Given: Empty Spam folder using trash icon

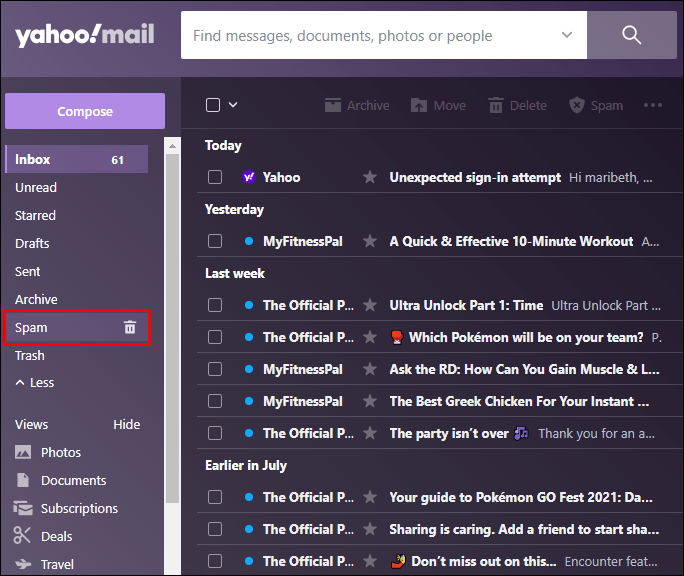Looking at the screenshot, I should (130, 327).
